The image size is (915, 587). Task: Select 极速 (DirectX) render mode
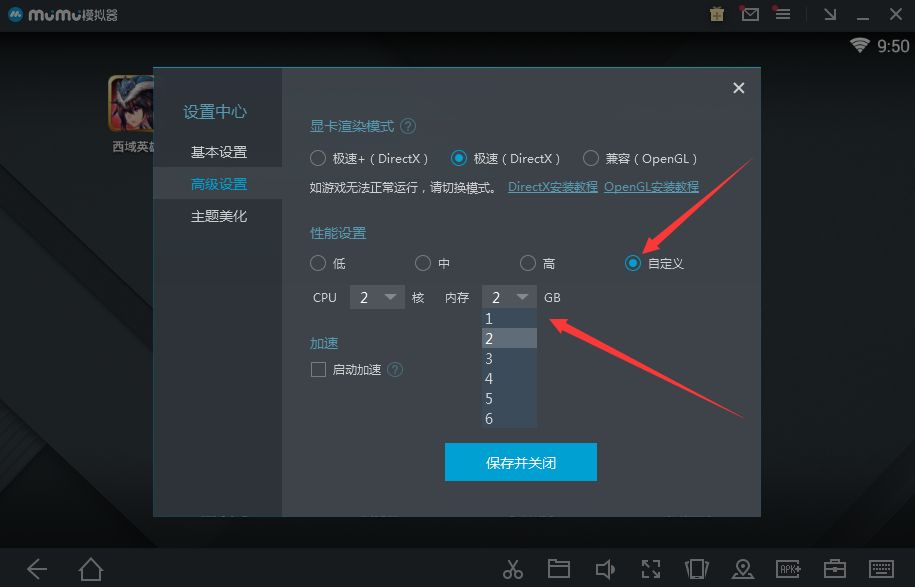459,158
